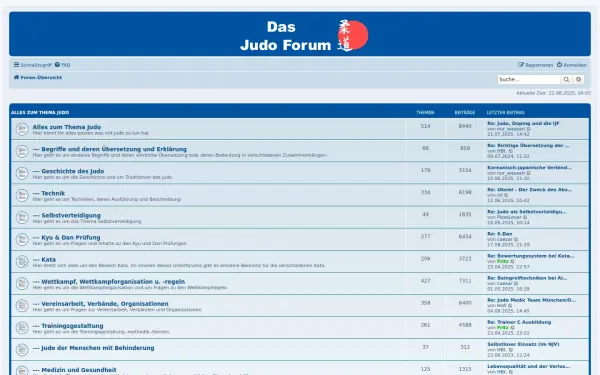600x375 pixels.
Task: View latest post icon in Geschichte des Judo row
Action: pyautogui.click(x=529, y=173)
